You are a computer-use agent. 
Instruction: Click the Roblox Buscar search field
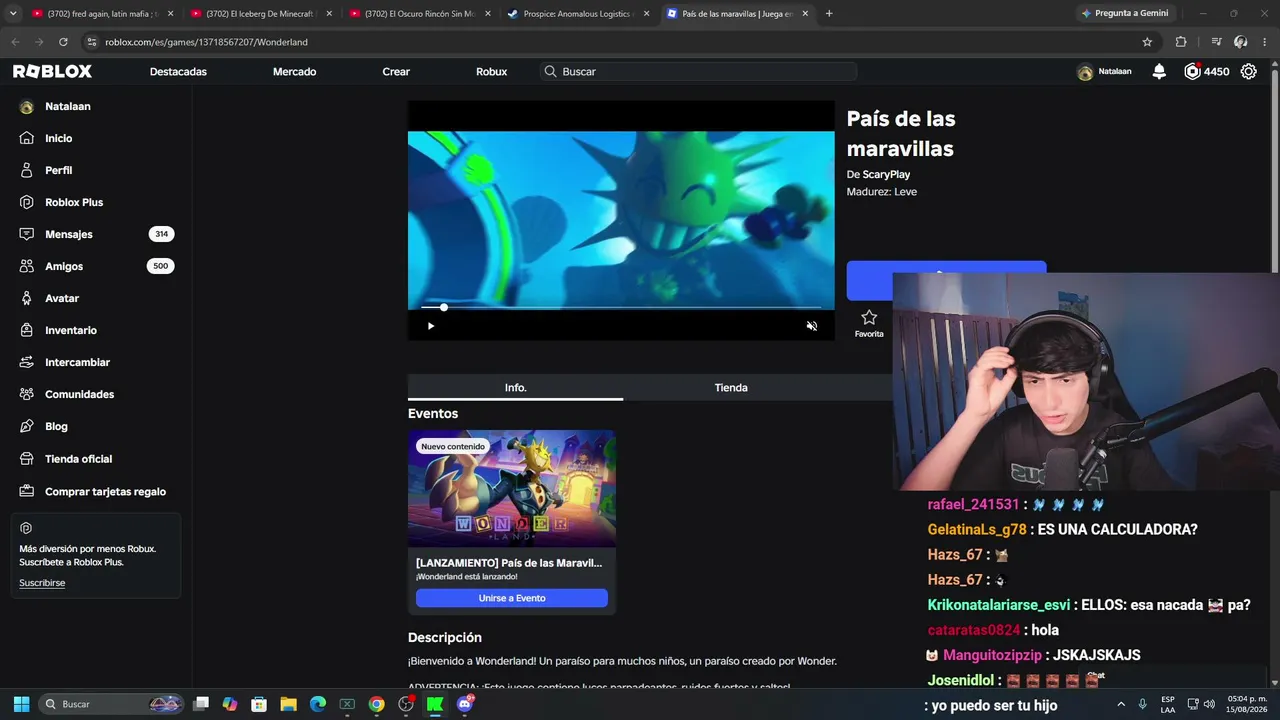pyautogui.click(x=698, y=72)
